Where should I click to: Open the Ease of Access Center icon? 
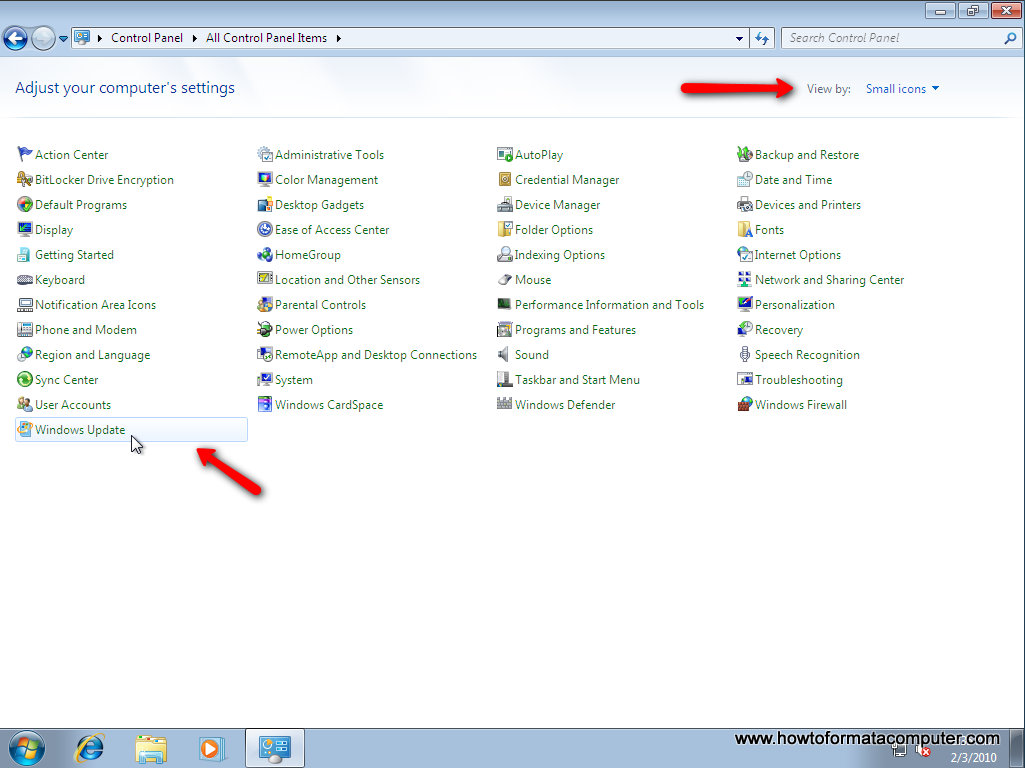pos(265,229)
